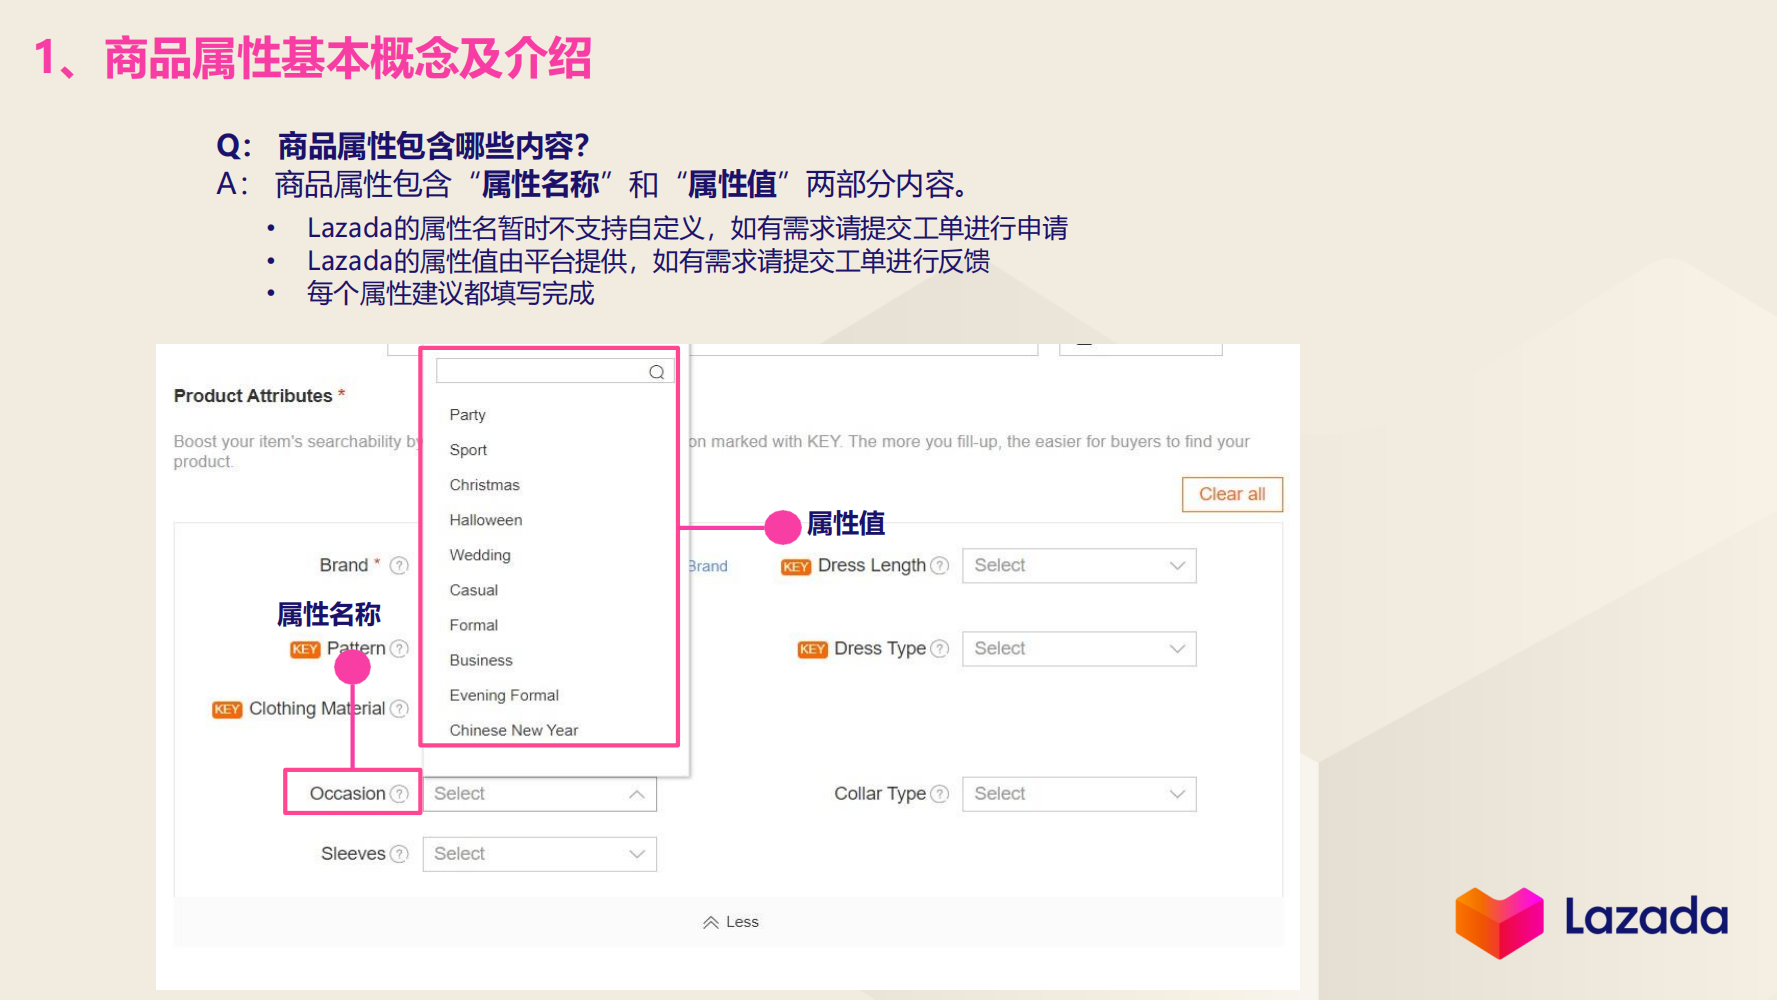Click the KEY badge beside Clothing Material
This screenshot has width=1778, height=1000.
(x=227, y=709)
